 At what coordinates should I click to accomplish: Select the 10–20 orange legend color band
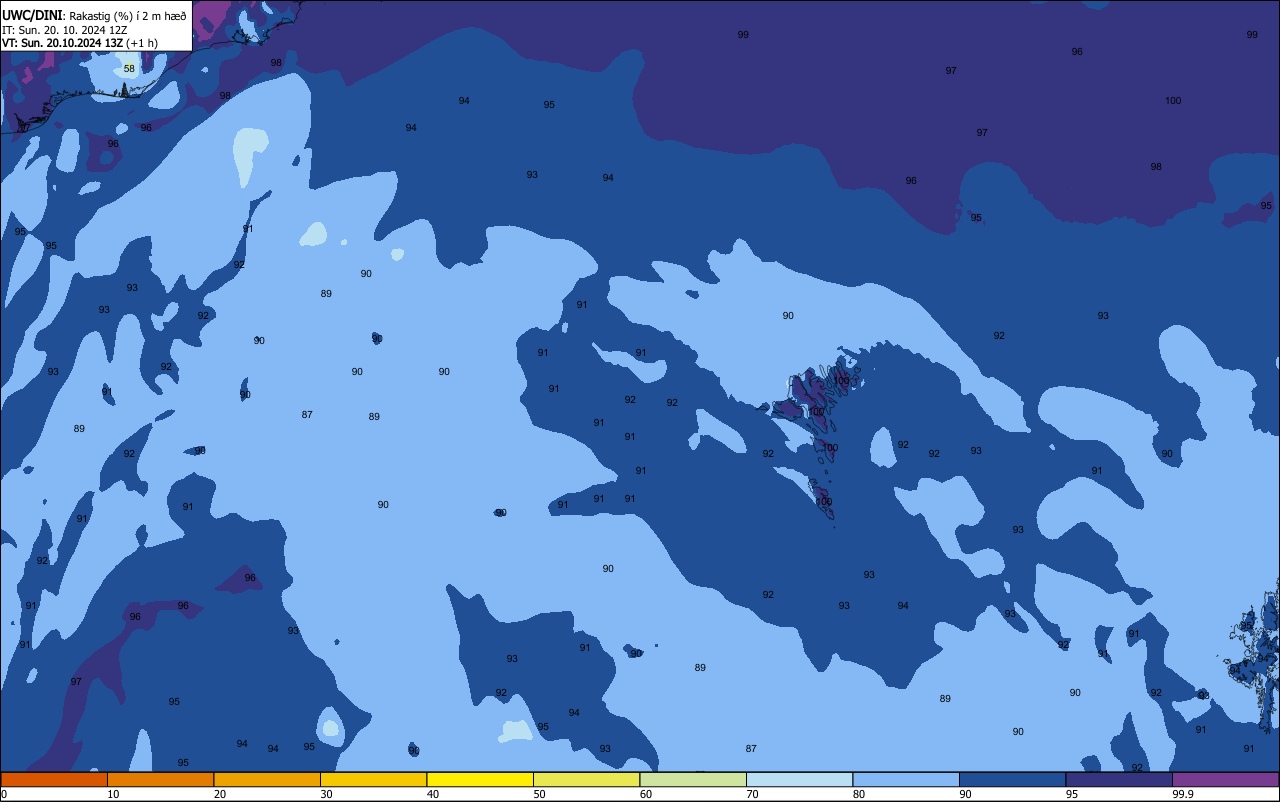click(x=160, y=779)
